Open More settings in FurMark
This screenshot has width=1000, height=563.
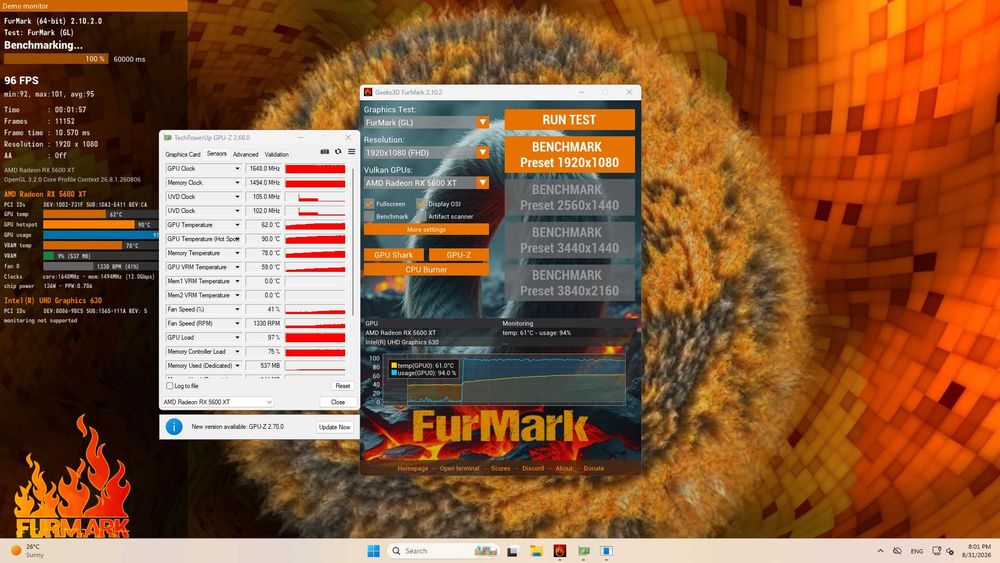tap(426, 230)
